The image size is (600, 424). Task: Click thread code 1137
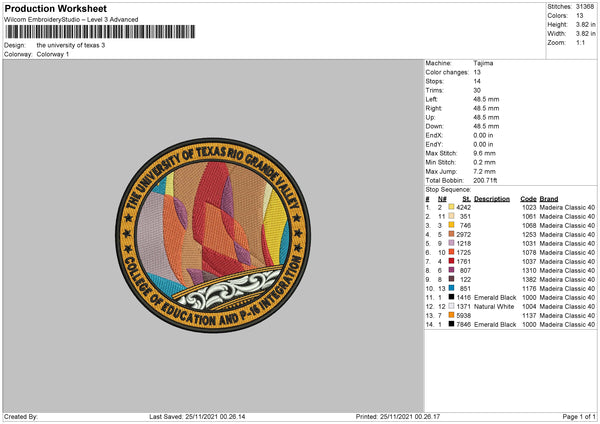click(x=529, y=315)
